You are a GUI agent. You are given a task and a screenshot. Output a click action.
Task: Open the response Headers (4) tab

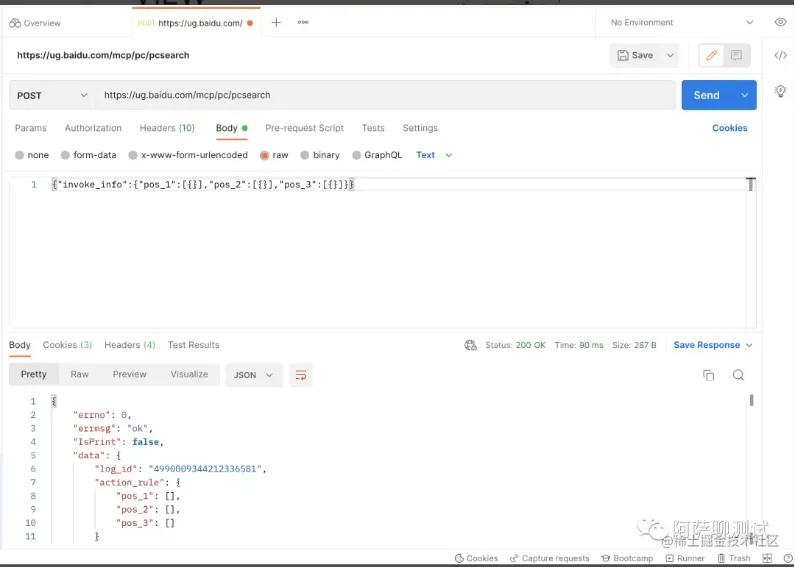[x=130, y=345]
